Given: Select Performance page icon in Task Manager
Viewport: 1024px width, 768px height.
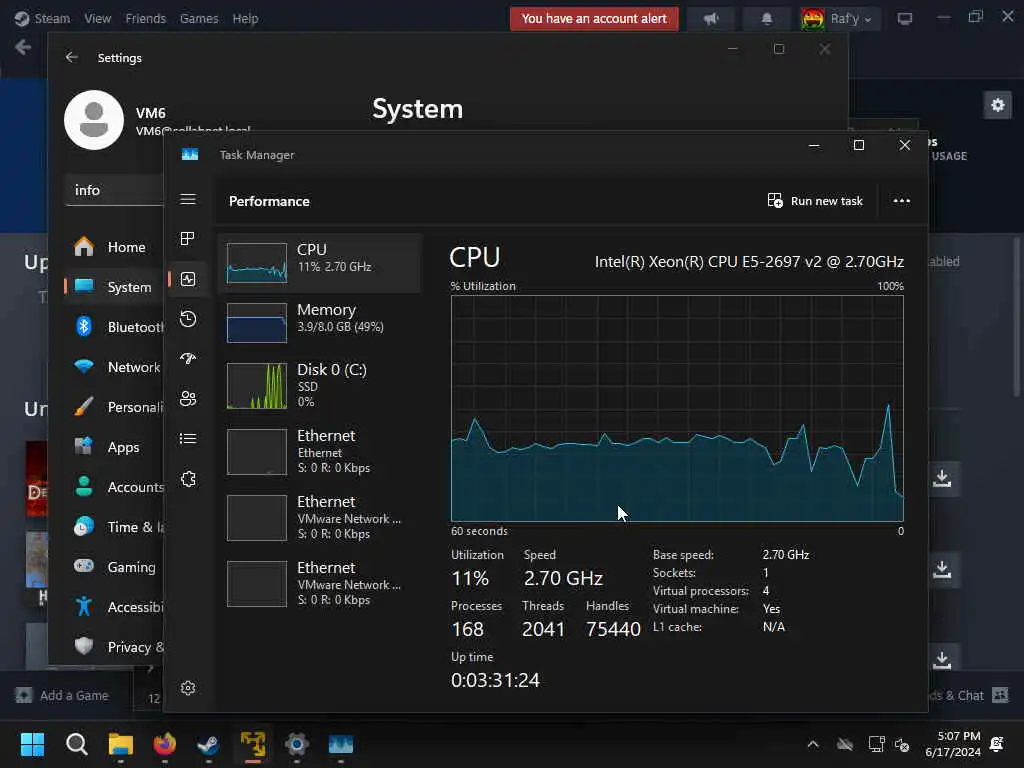Looking at the screenshot, I should 188,280.
